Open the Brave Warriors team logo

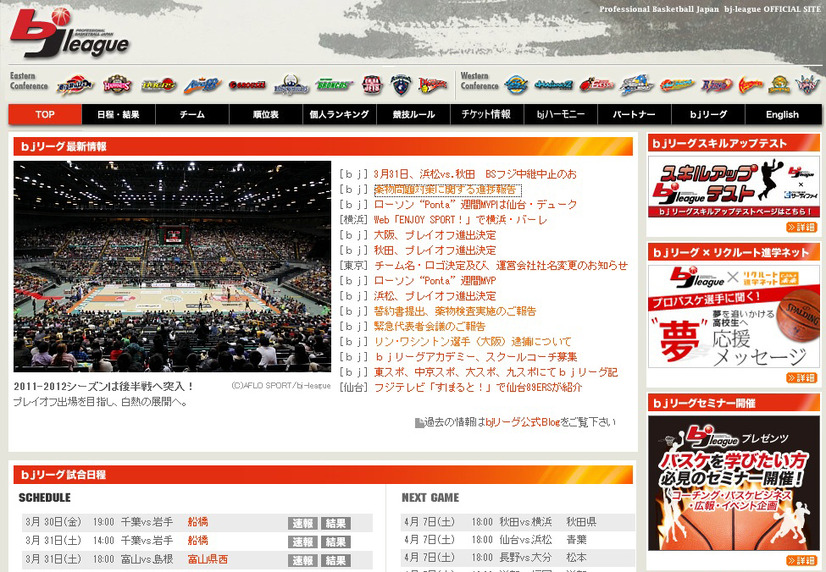(291, 85)
